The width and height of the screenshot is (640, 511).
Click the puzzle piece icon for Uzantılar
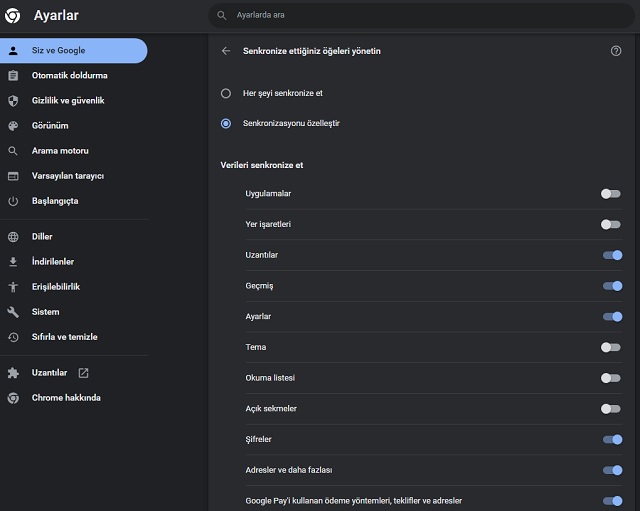point(13,373)
